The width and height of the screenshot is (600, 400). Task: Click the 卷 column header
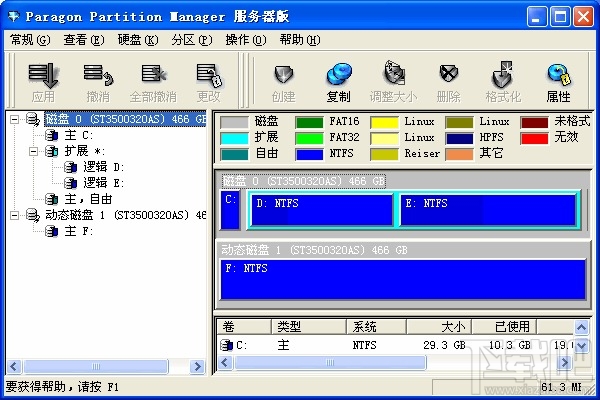pyautogui.click(x=244, y=327)
